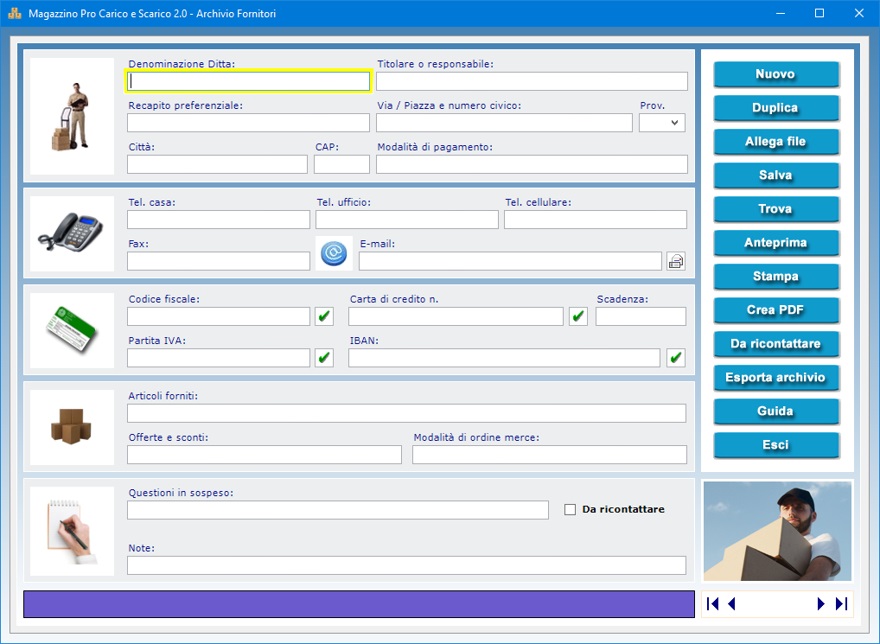The height and width of the screenshot is (644, 880).
Task: Go to next record arrow
Action: click(821, 604)
